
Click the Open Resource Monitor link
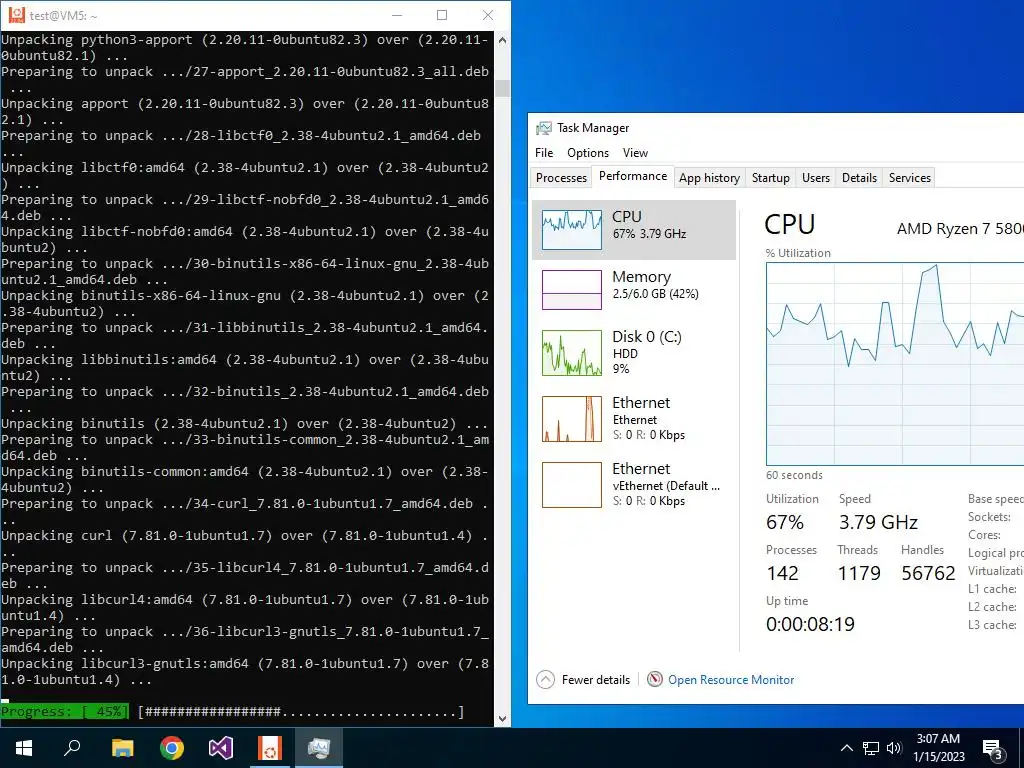(731, 680)
